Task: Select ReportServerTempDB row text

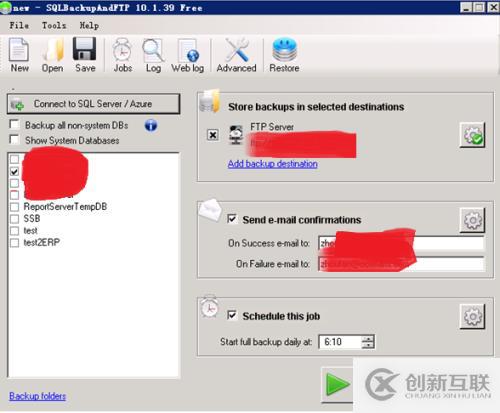Action: pyautogui.click(x=65, y=207)
